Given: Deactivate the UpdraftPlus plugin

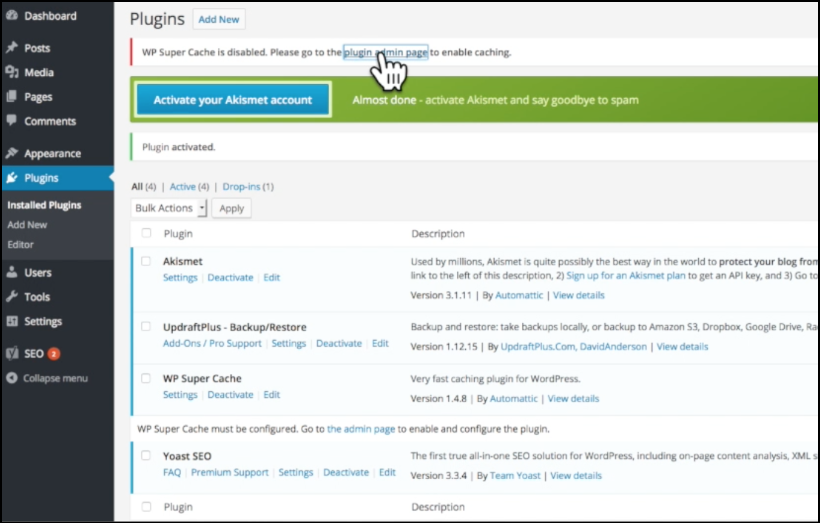Looking at the screenshot, I should tap(339, 343).
